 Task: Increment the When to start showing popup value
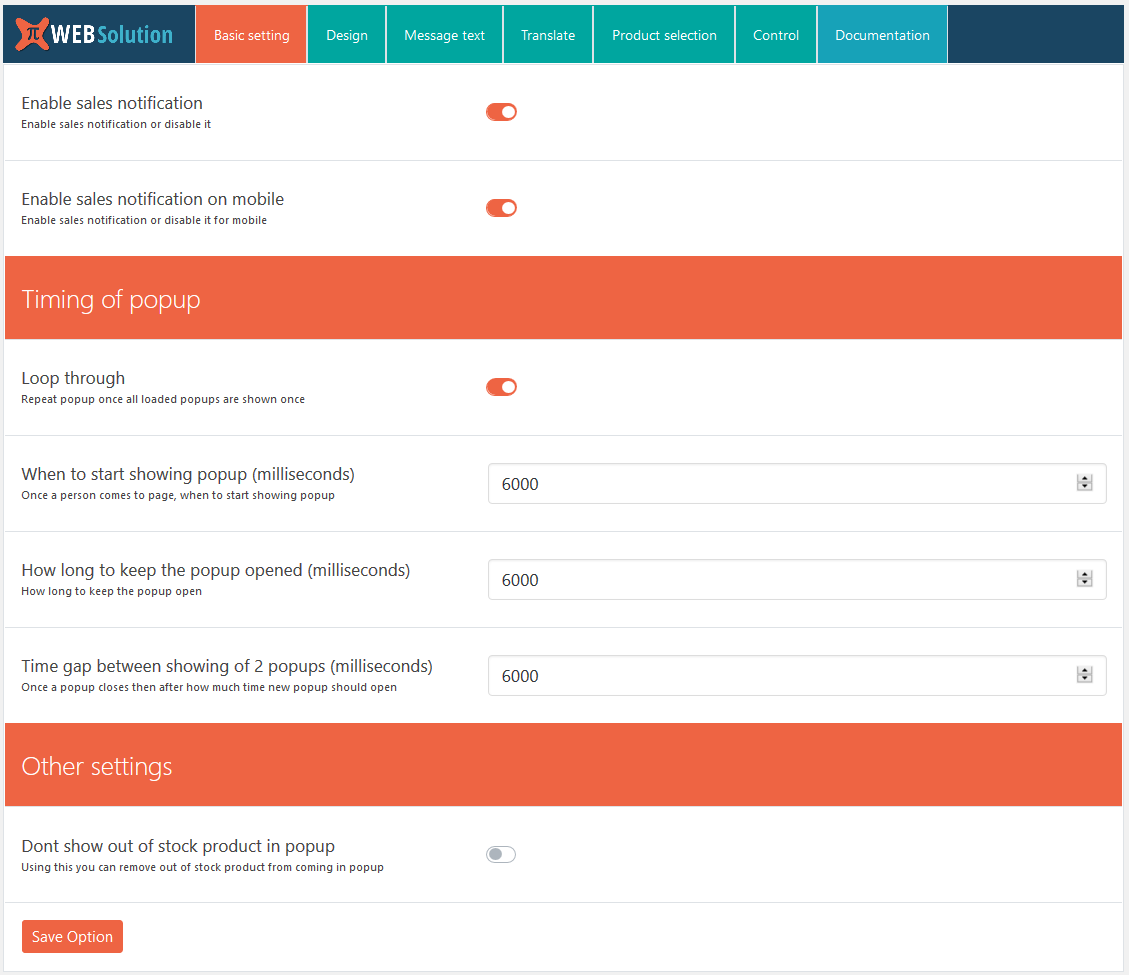click(1085, 477)
